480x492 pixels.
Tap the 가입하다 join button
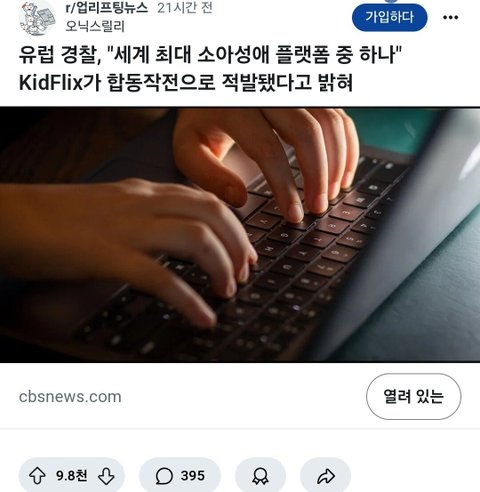[390, 17]
